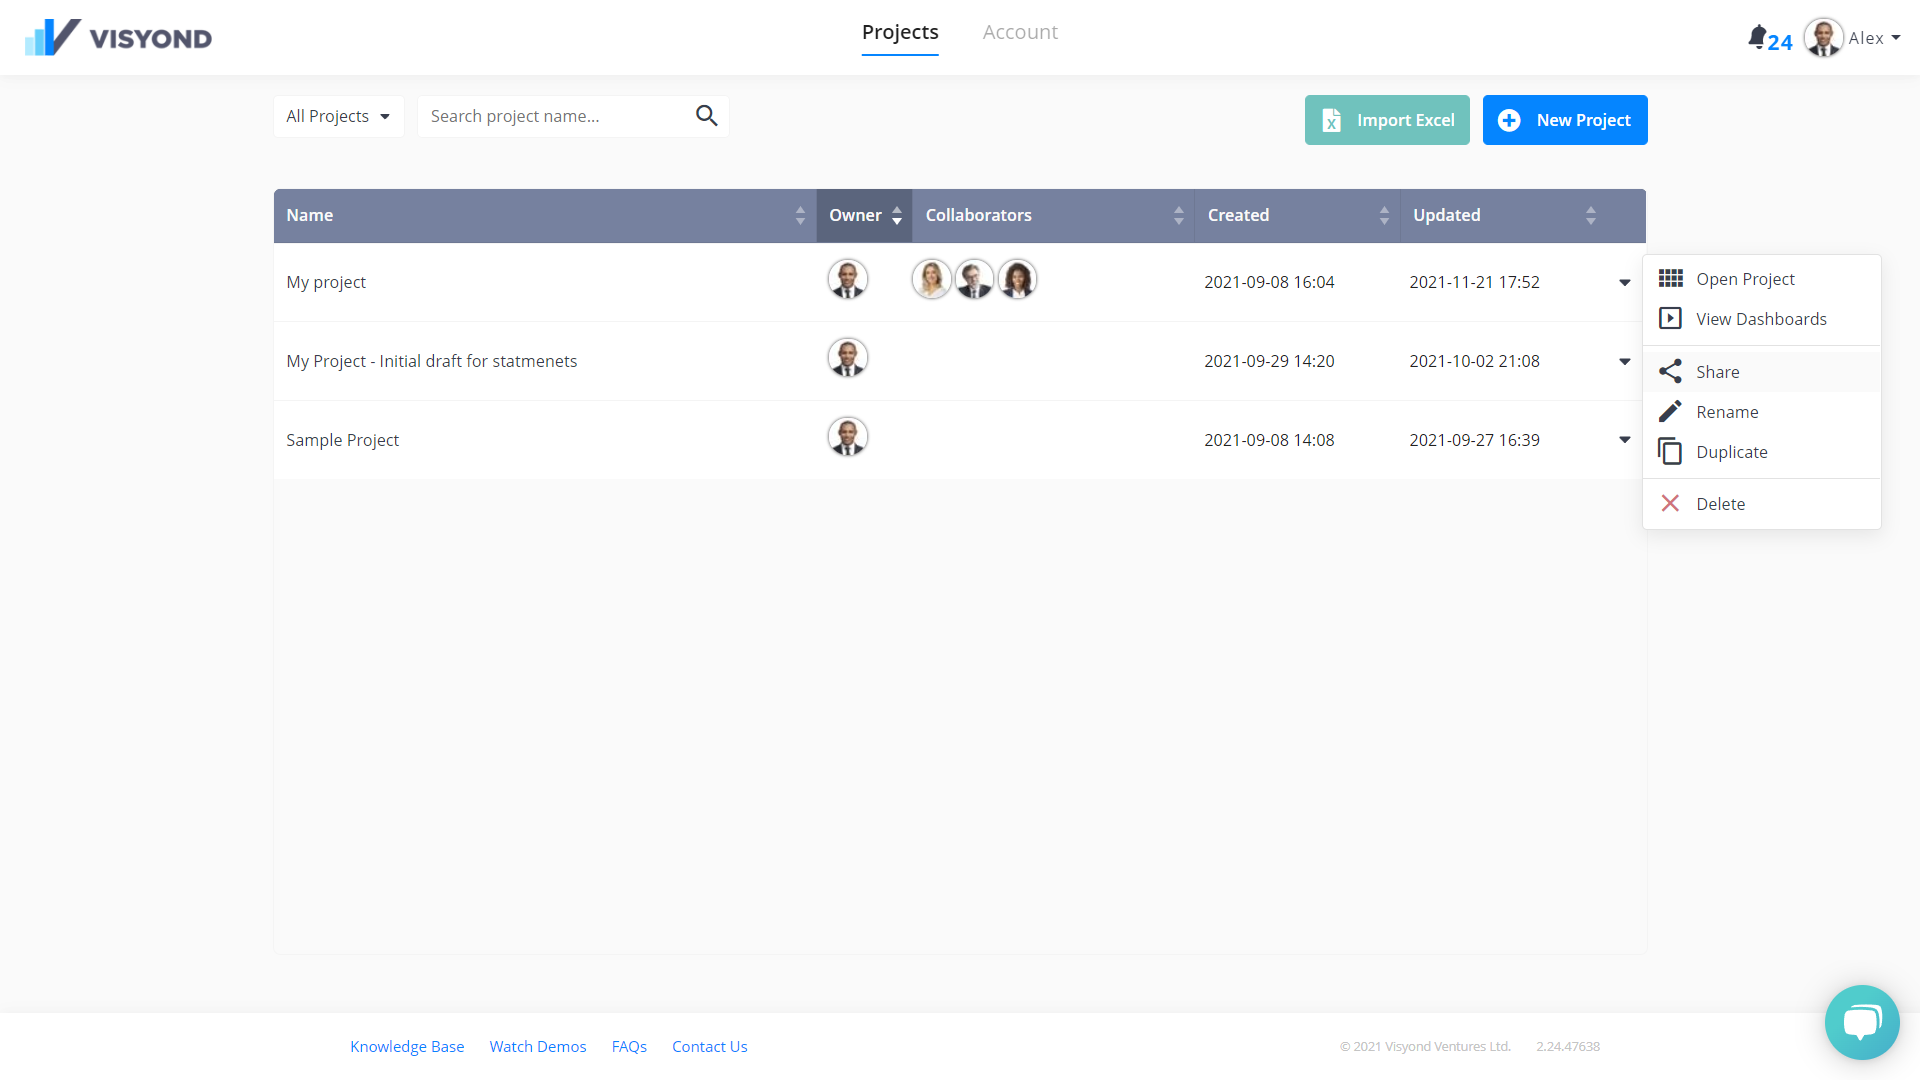1920x1080 pixels.
Task: Open the All Projects filter dropdown
Action: coord(338,116)
